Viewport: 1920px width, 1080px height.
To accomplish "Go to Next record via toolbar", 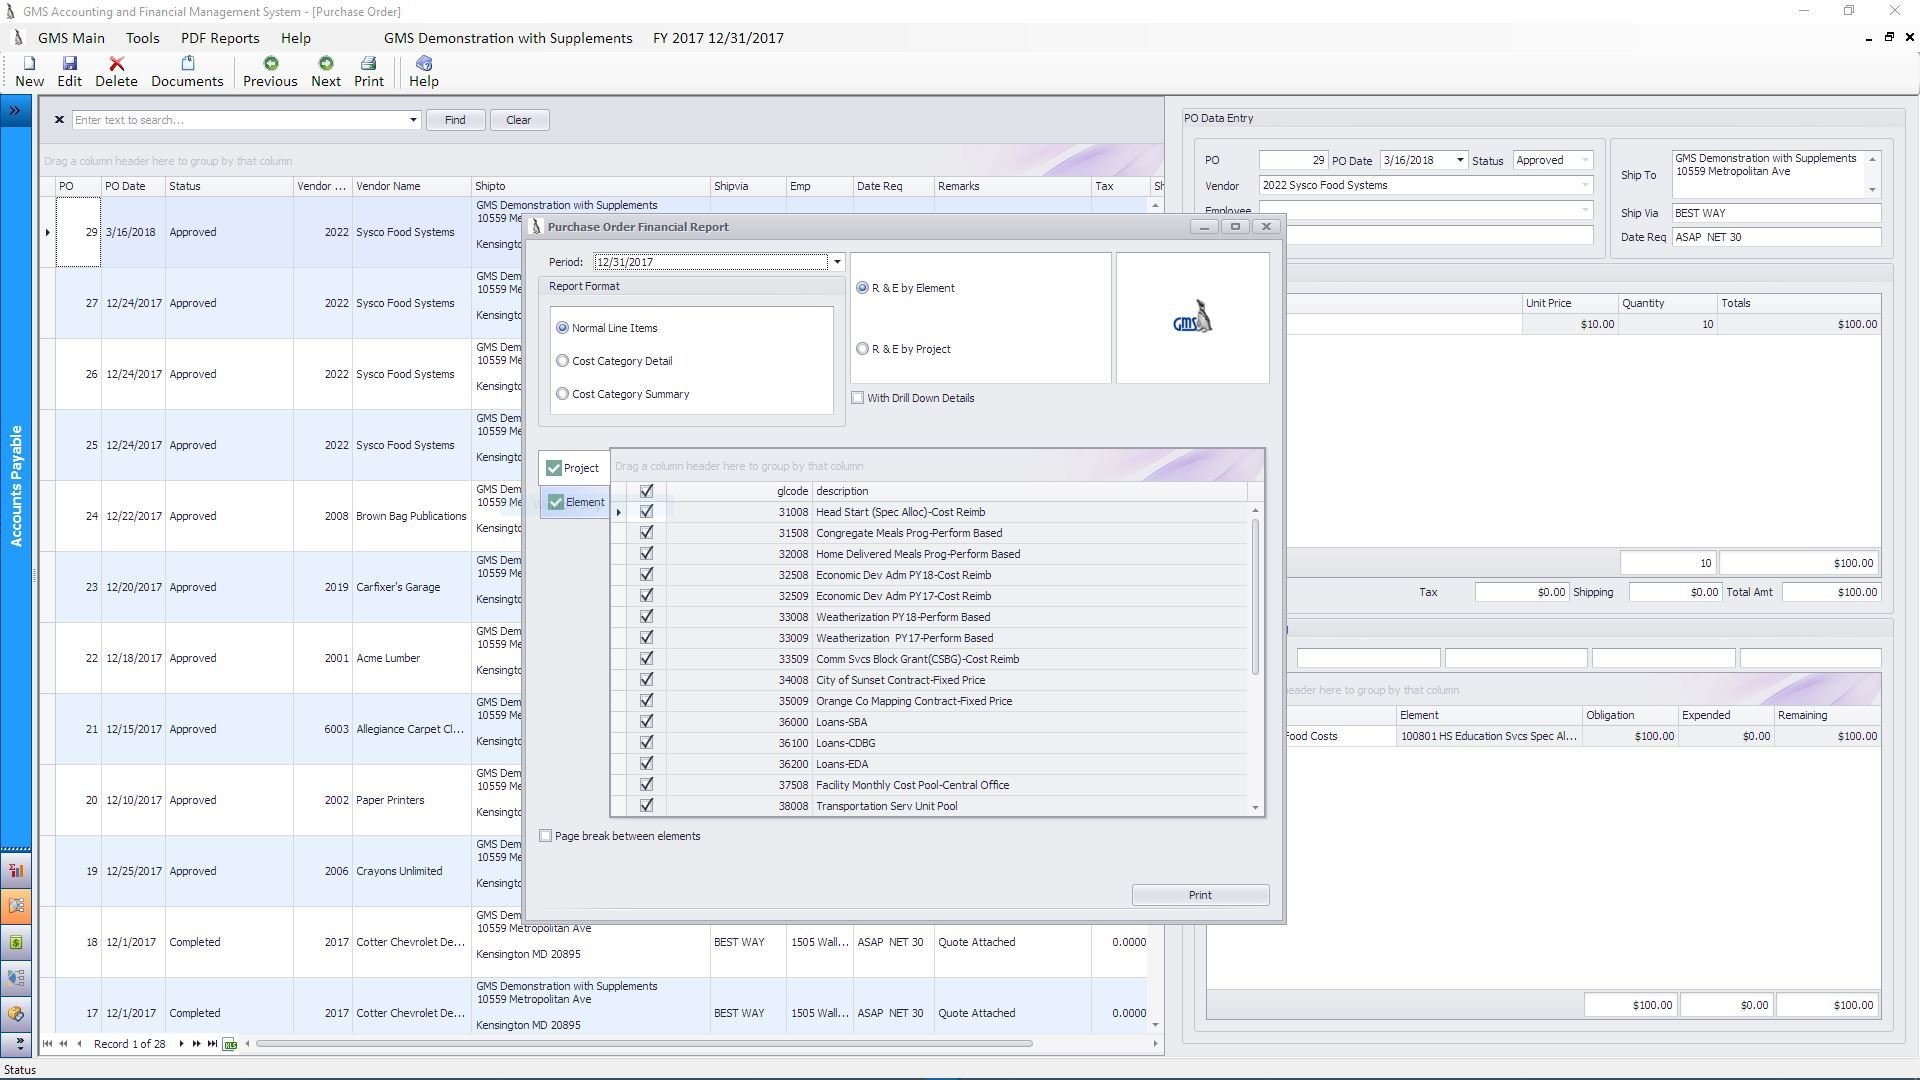I will pyautogui.click(x=325, y=64).
